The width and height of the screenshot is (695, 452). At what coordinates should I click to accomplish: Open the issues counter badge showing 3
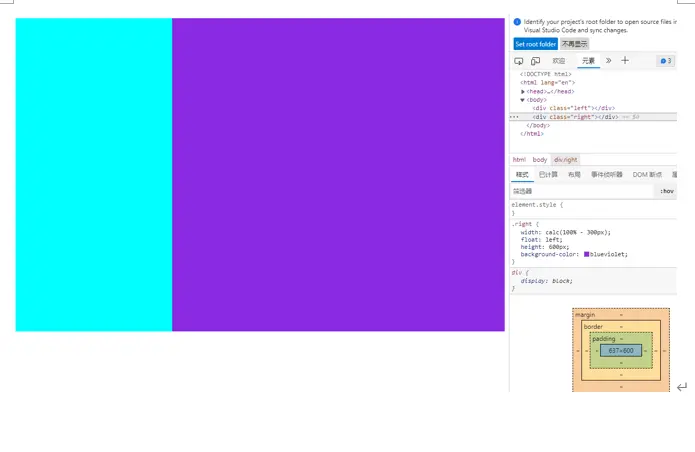pyautogui.click(x=666, y=61)
